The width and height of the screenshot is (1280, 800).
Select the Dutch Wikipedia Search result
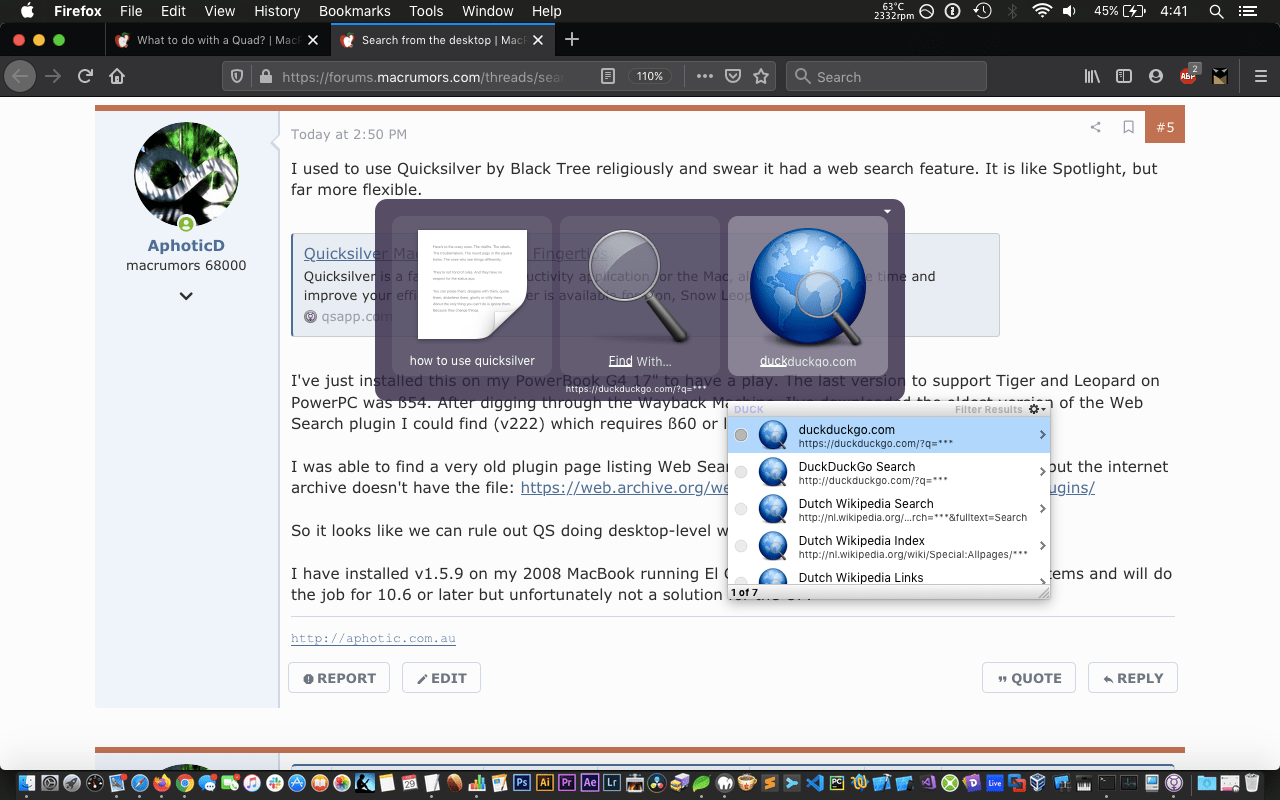(889, 509)
